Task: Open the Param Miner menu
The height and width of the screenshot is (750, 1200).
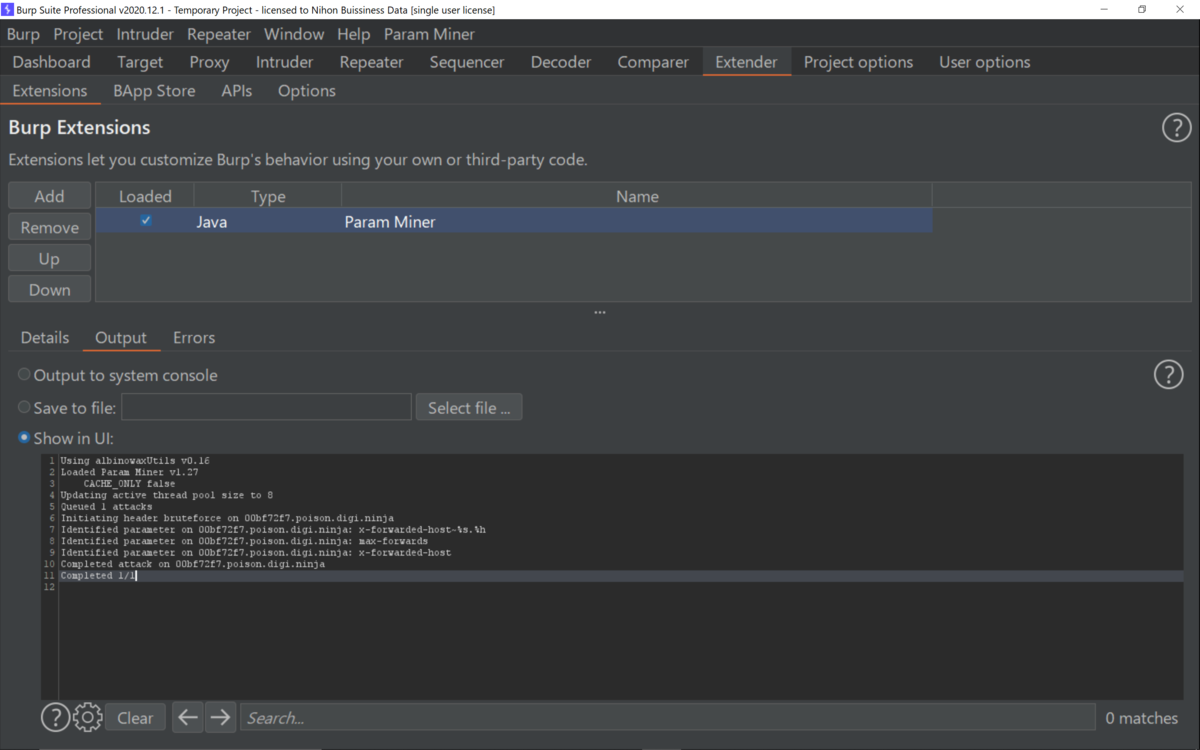Action: (429, 34)
